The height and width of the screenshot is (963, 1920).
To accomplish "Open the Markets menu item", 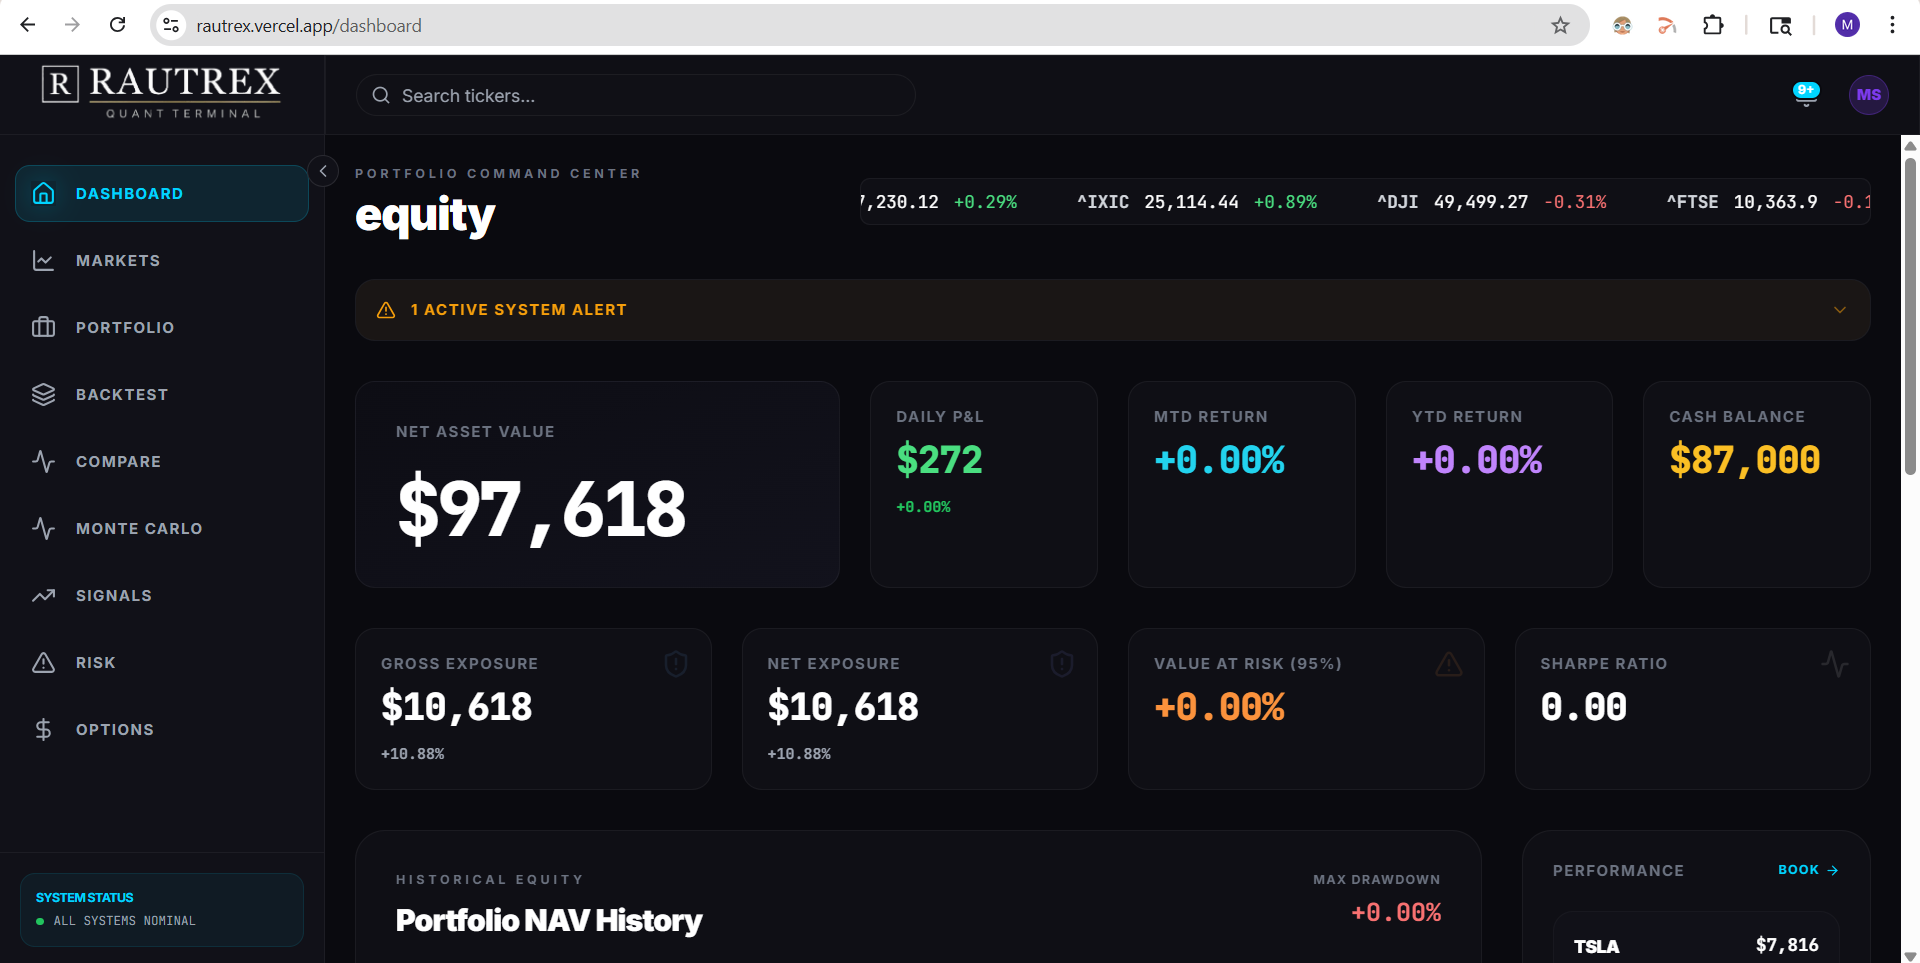I will [162, 260].
